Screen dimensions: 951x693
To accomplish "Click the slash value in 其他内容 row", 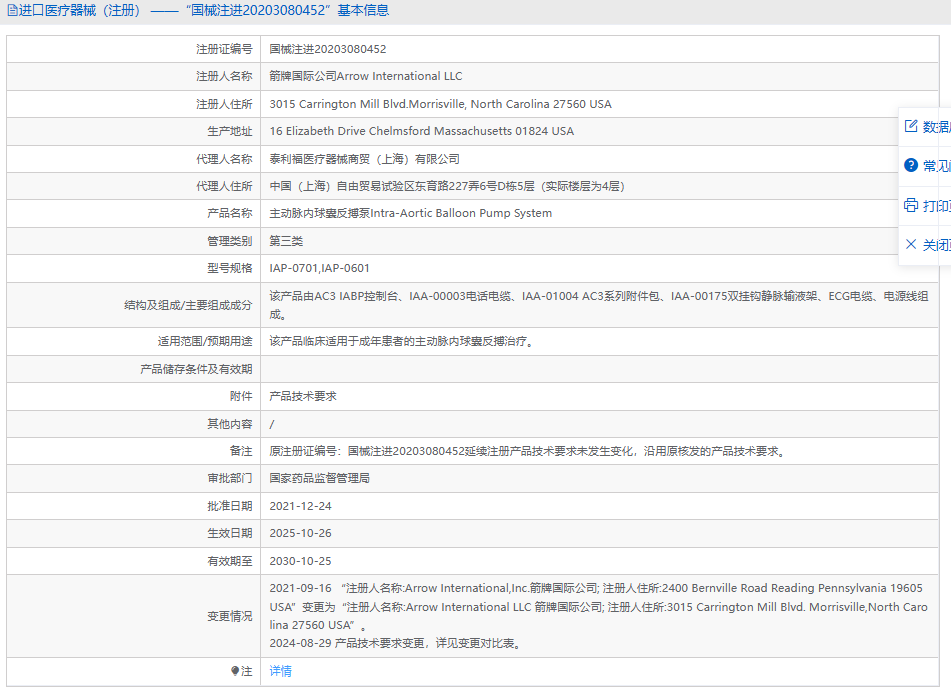I will (272, 424).
